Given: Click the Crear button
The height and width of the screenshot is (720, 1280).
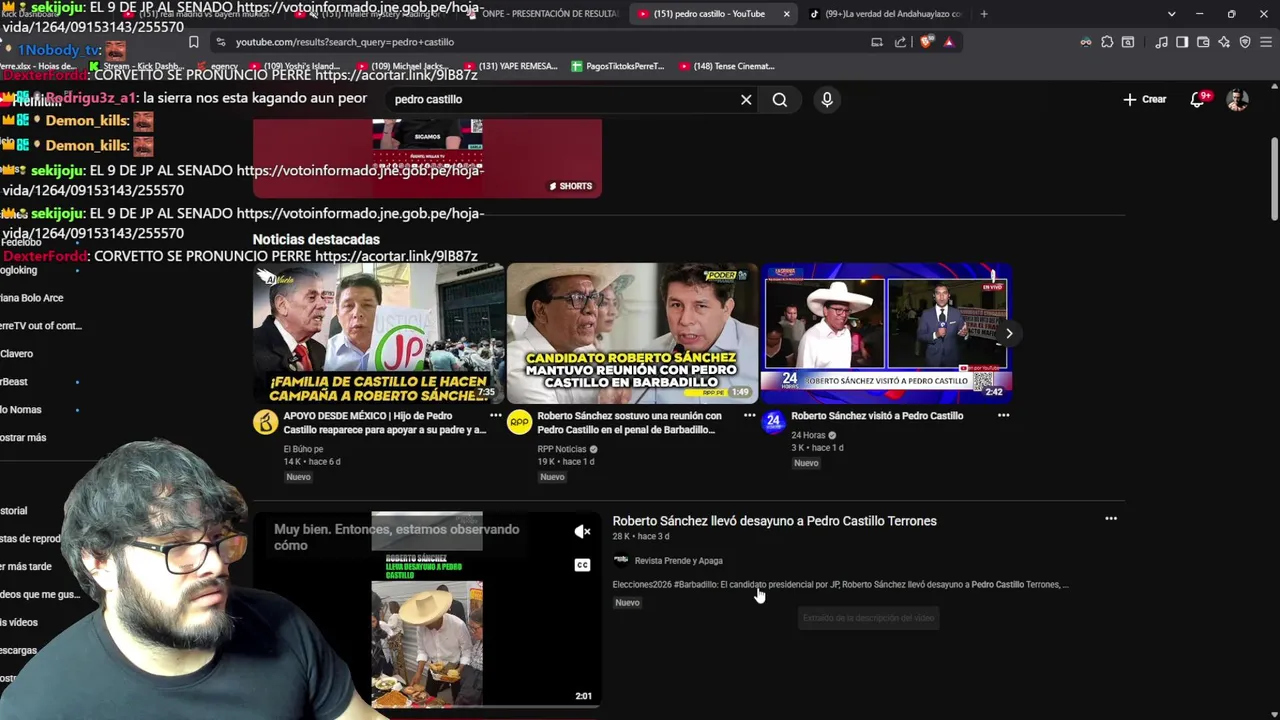Looking at the screenshot, I should tap(1145, 99).
